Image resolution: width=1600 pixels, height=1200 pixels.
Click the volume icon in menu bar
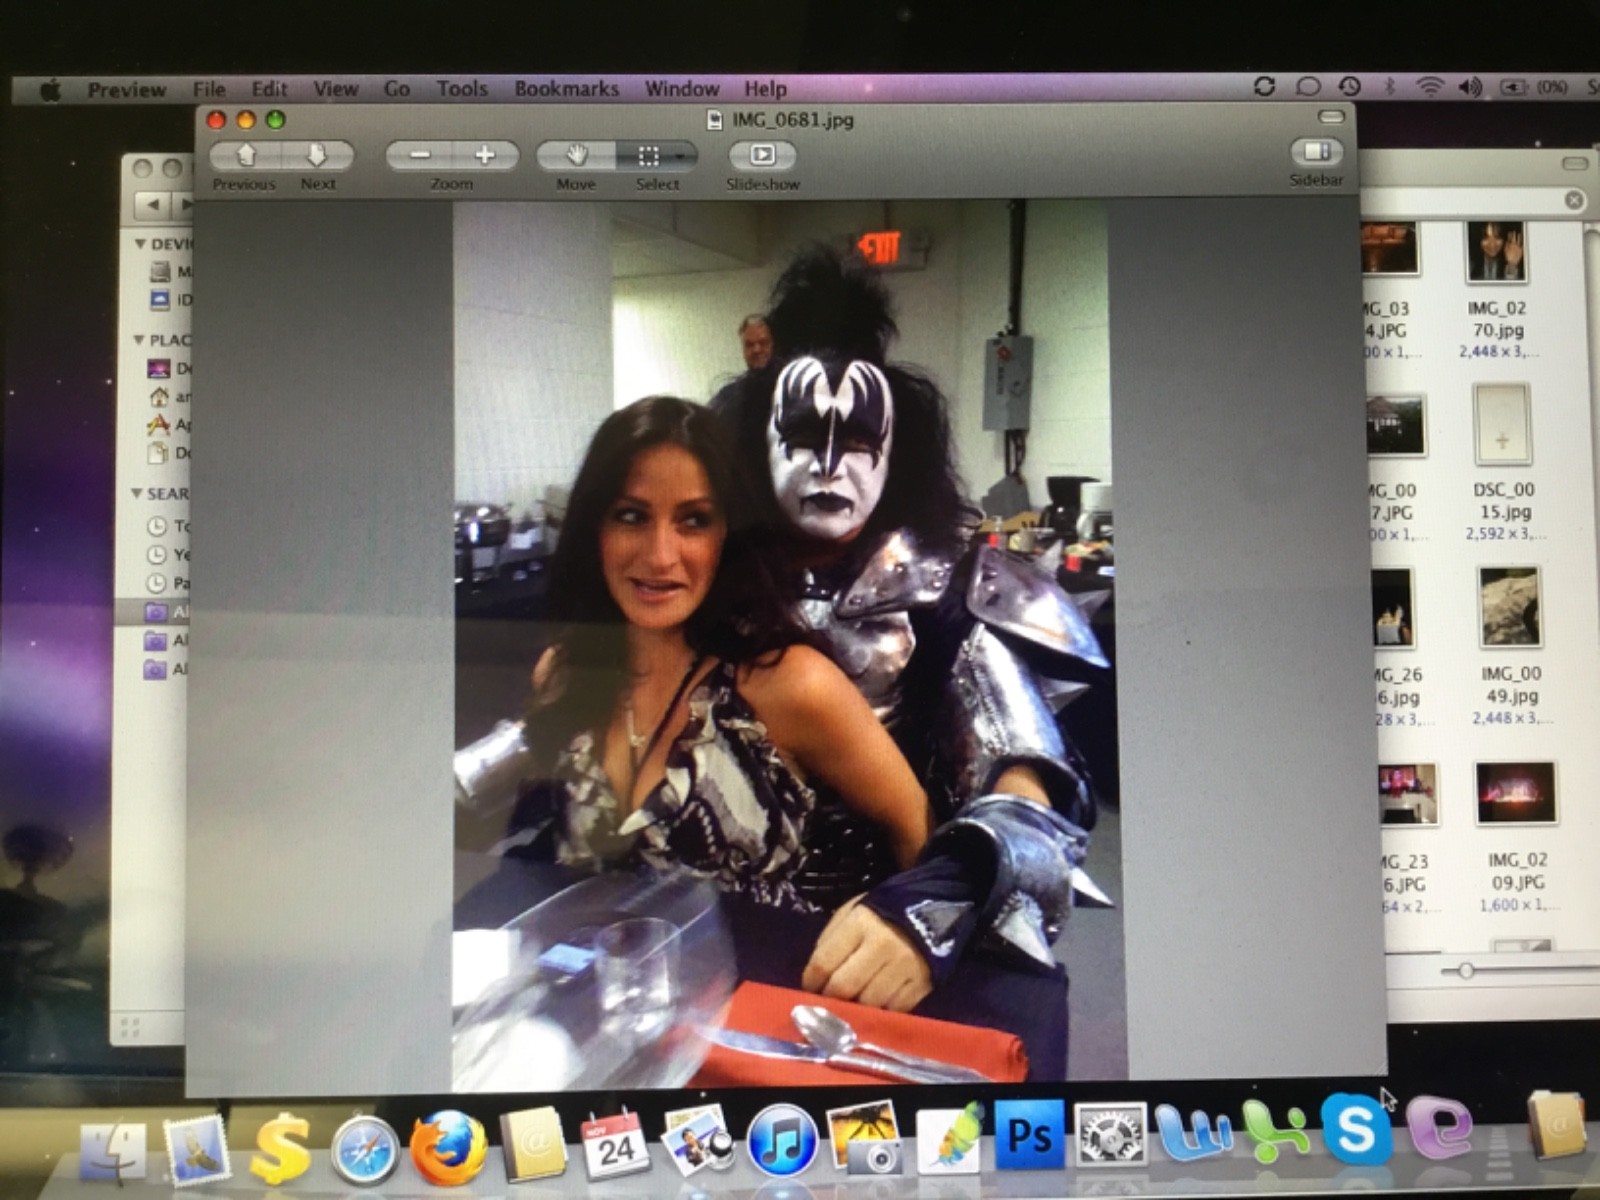[x=1470, y=87]
